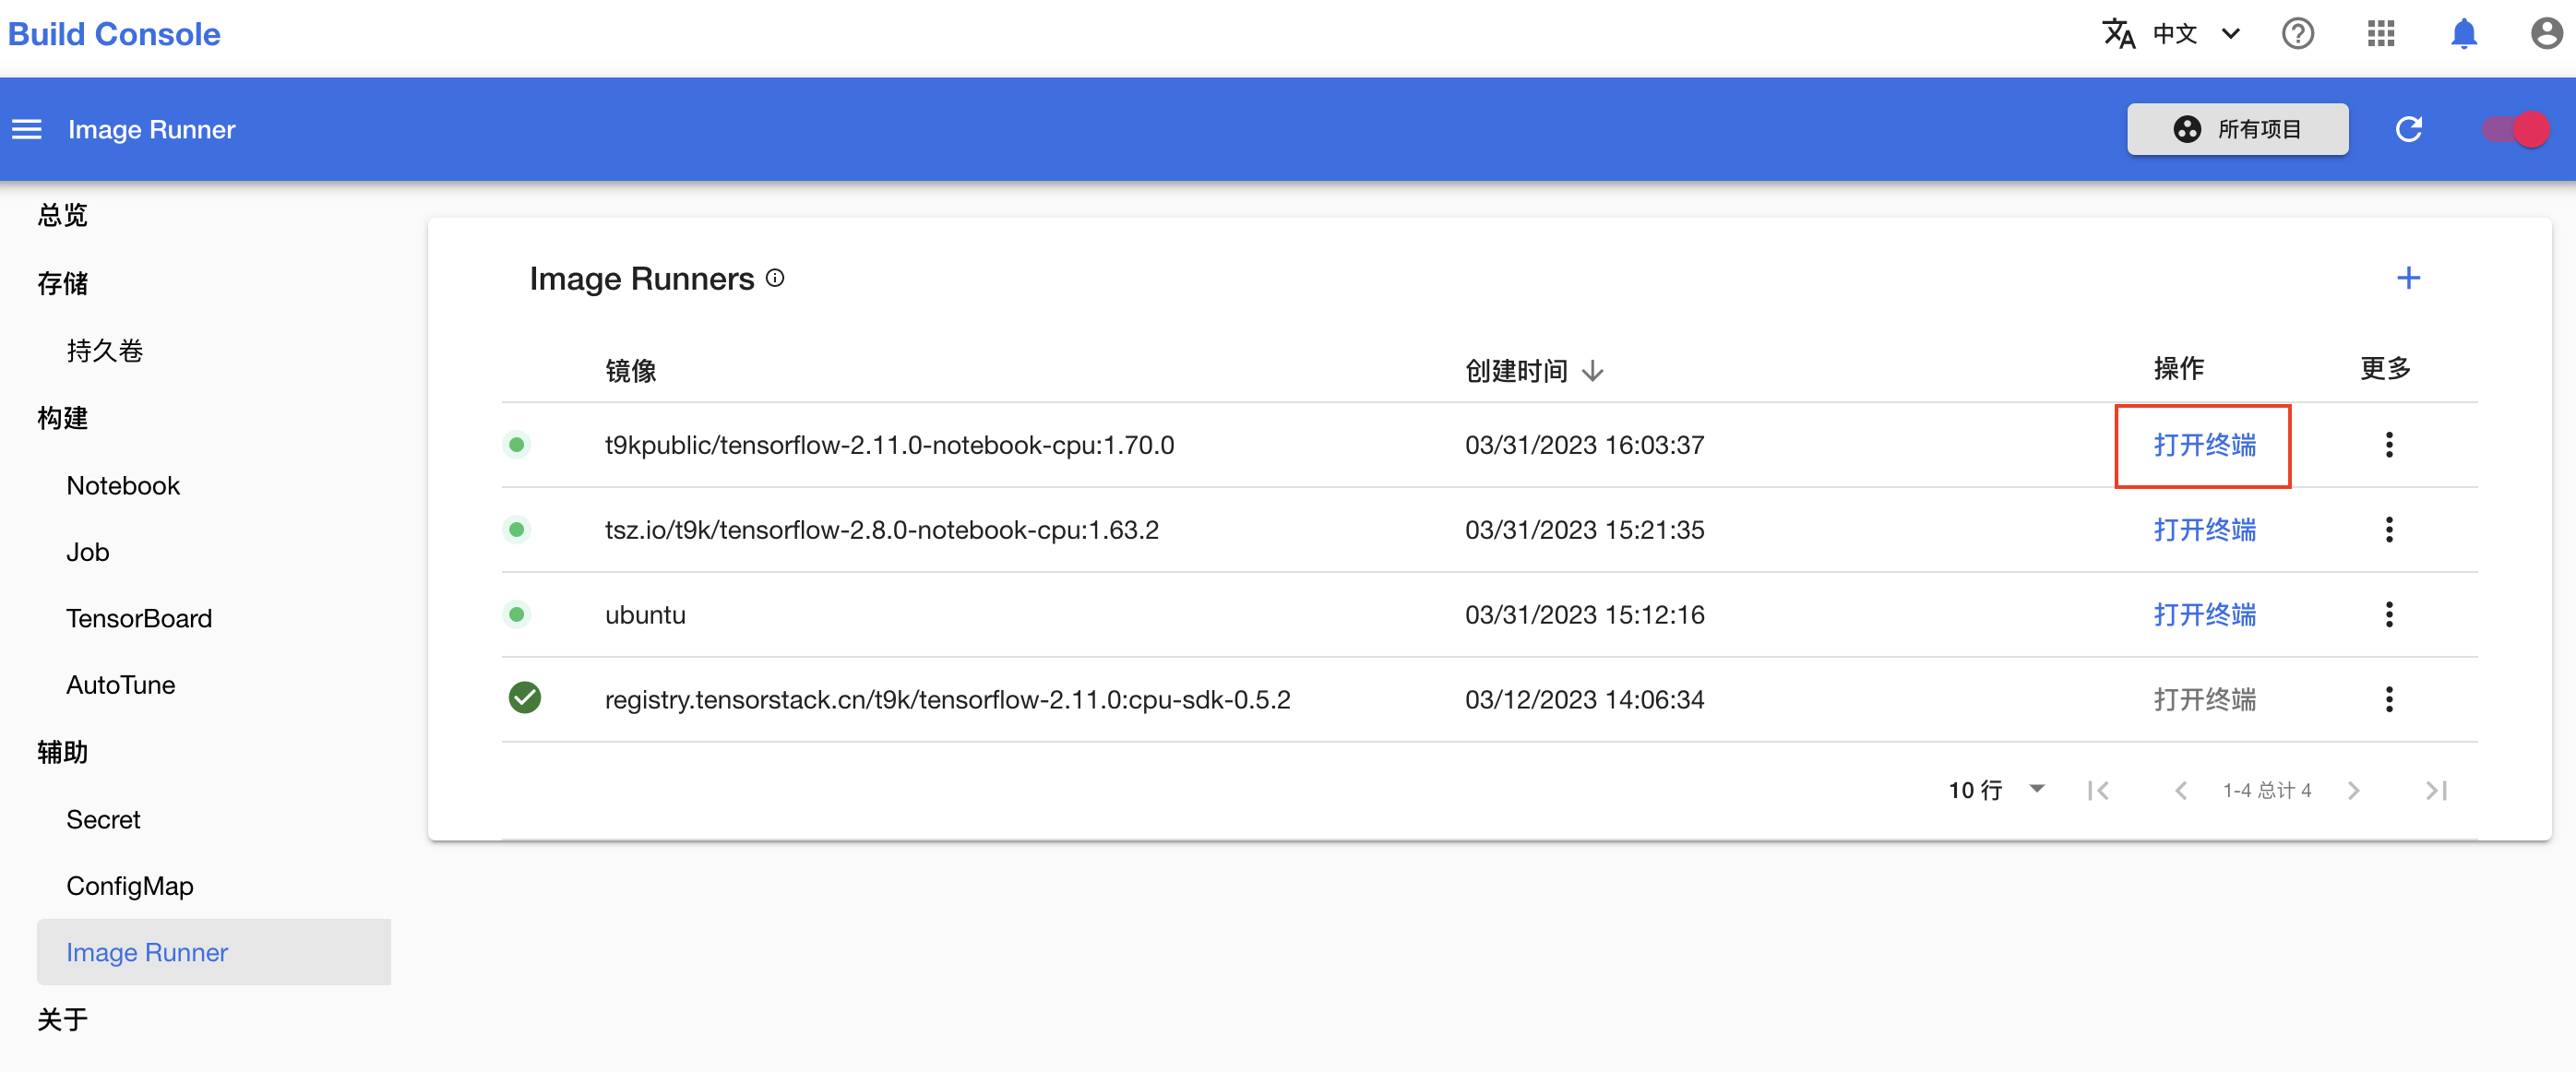Open the user account icon
Viewport: 2576px width, 1072px height.
coord(2546,33)
